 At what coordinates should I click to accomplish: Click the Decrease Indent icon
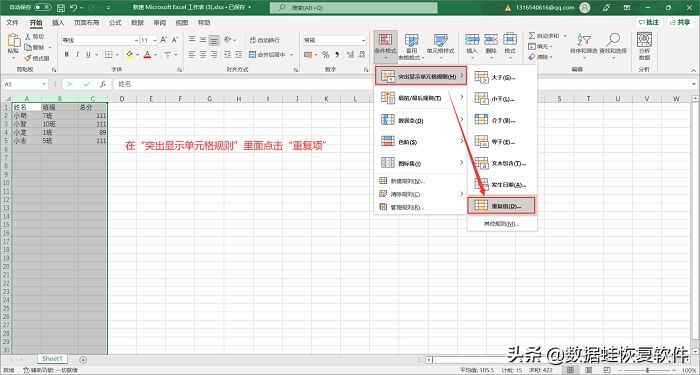point(227,55)
